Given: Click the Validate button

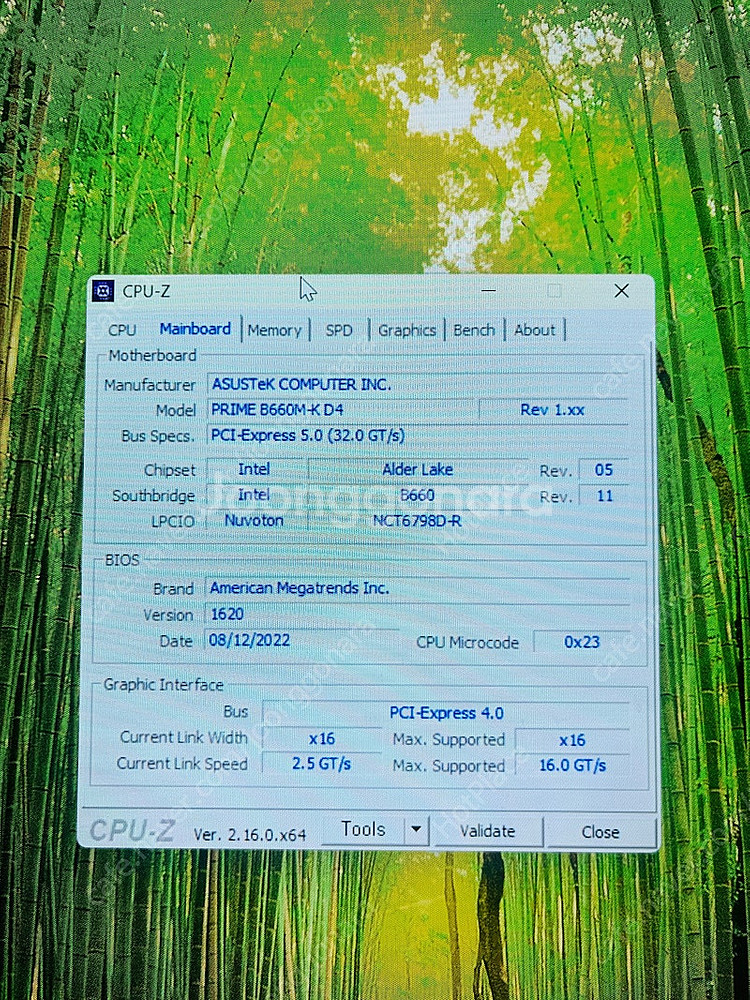Looking at the screenshot, I should (487, 831).
